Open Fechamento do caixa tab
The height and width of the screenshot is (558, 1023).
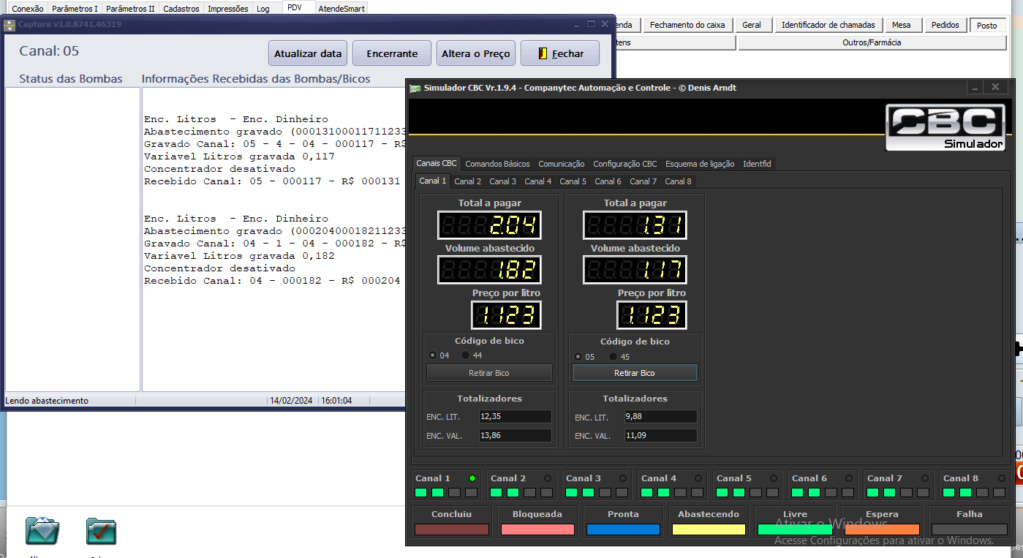coord(687,25)
